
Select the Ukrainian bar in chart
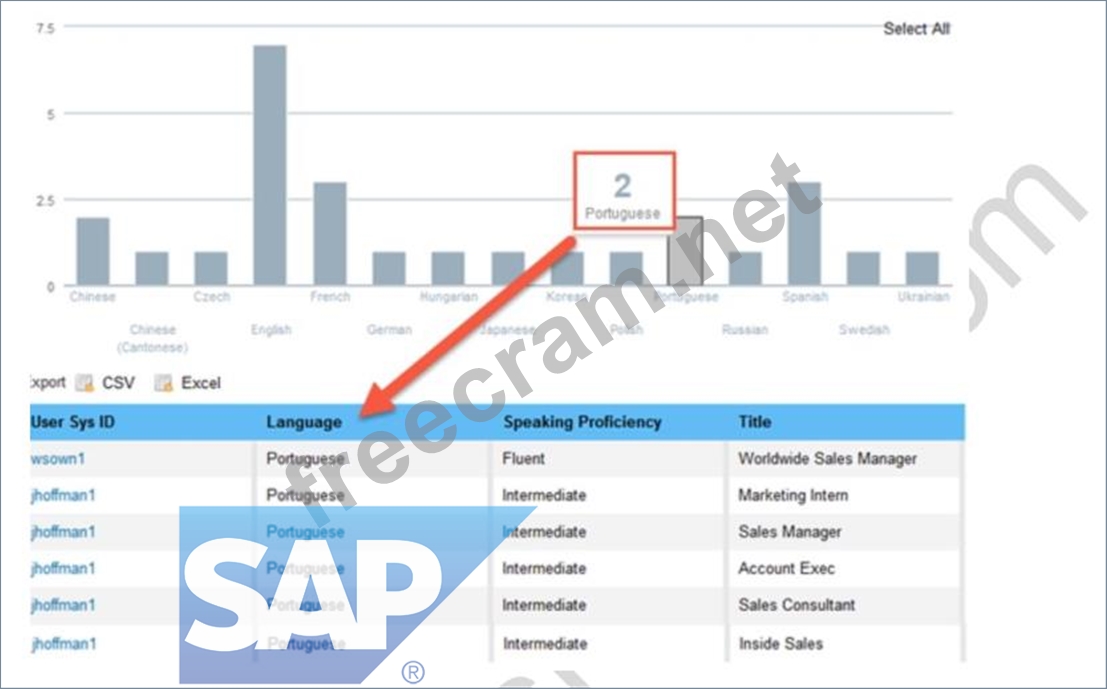922,269
